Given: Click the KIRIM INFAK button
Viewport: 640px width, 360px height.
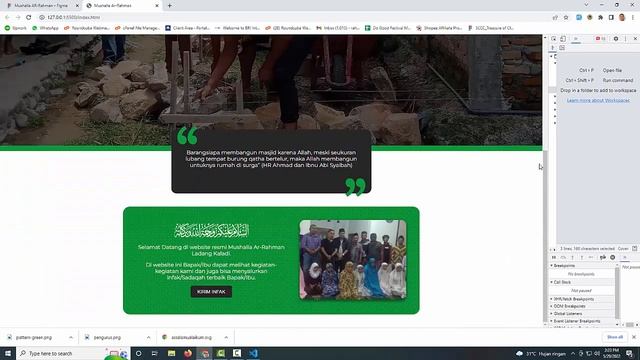Looking at the screenshot, I should [211, 292].
